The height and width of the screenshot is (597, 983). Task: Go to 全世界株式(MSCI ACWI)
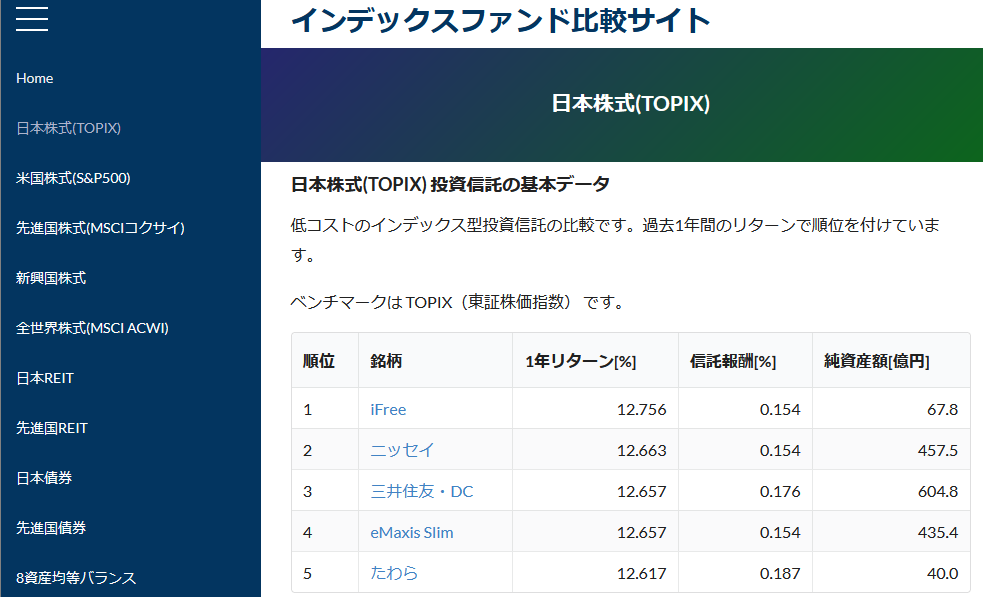click(x=92, y=327)
